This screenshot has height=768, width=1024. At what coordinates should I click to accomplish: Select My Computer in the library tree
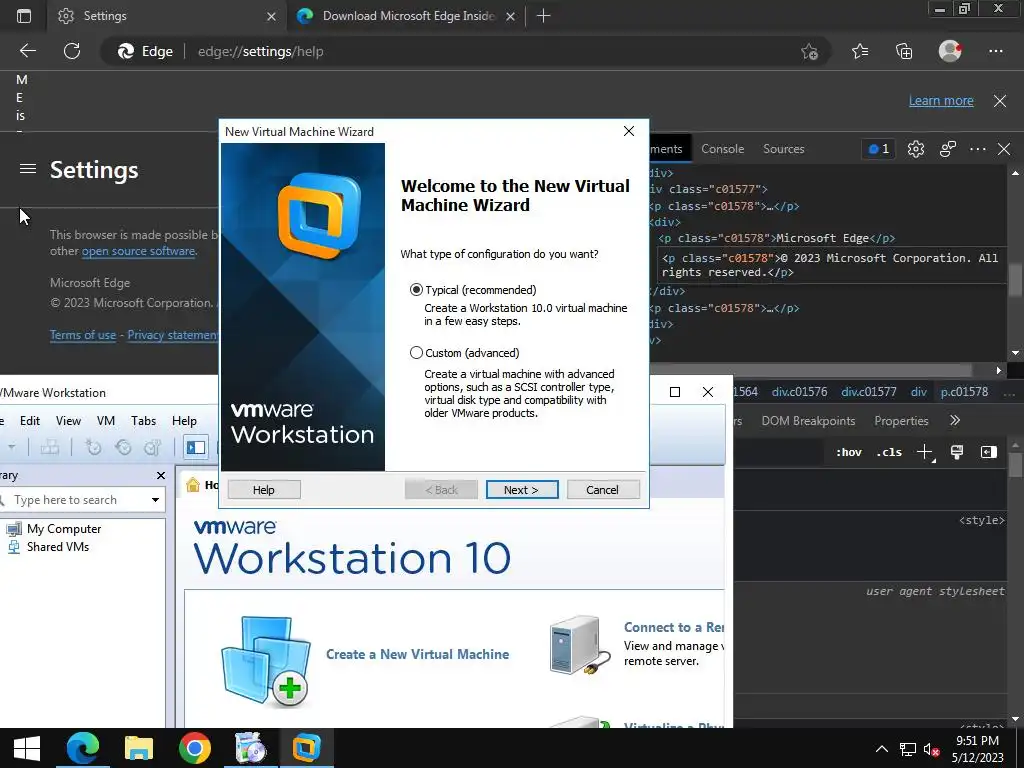[x=63, y=528]
